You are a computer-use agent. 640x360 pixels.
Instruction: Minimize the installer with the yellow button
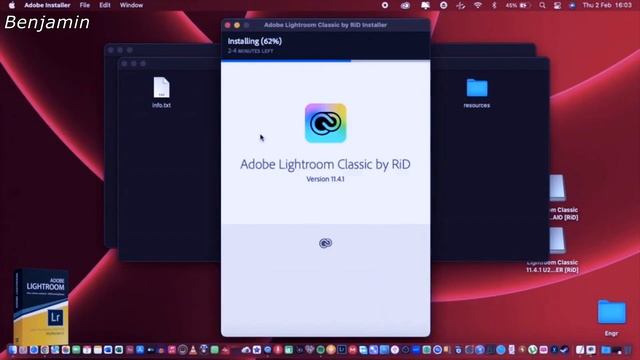pos(237,25)
